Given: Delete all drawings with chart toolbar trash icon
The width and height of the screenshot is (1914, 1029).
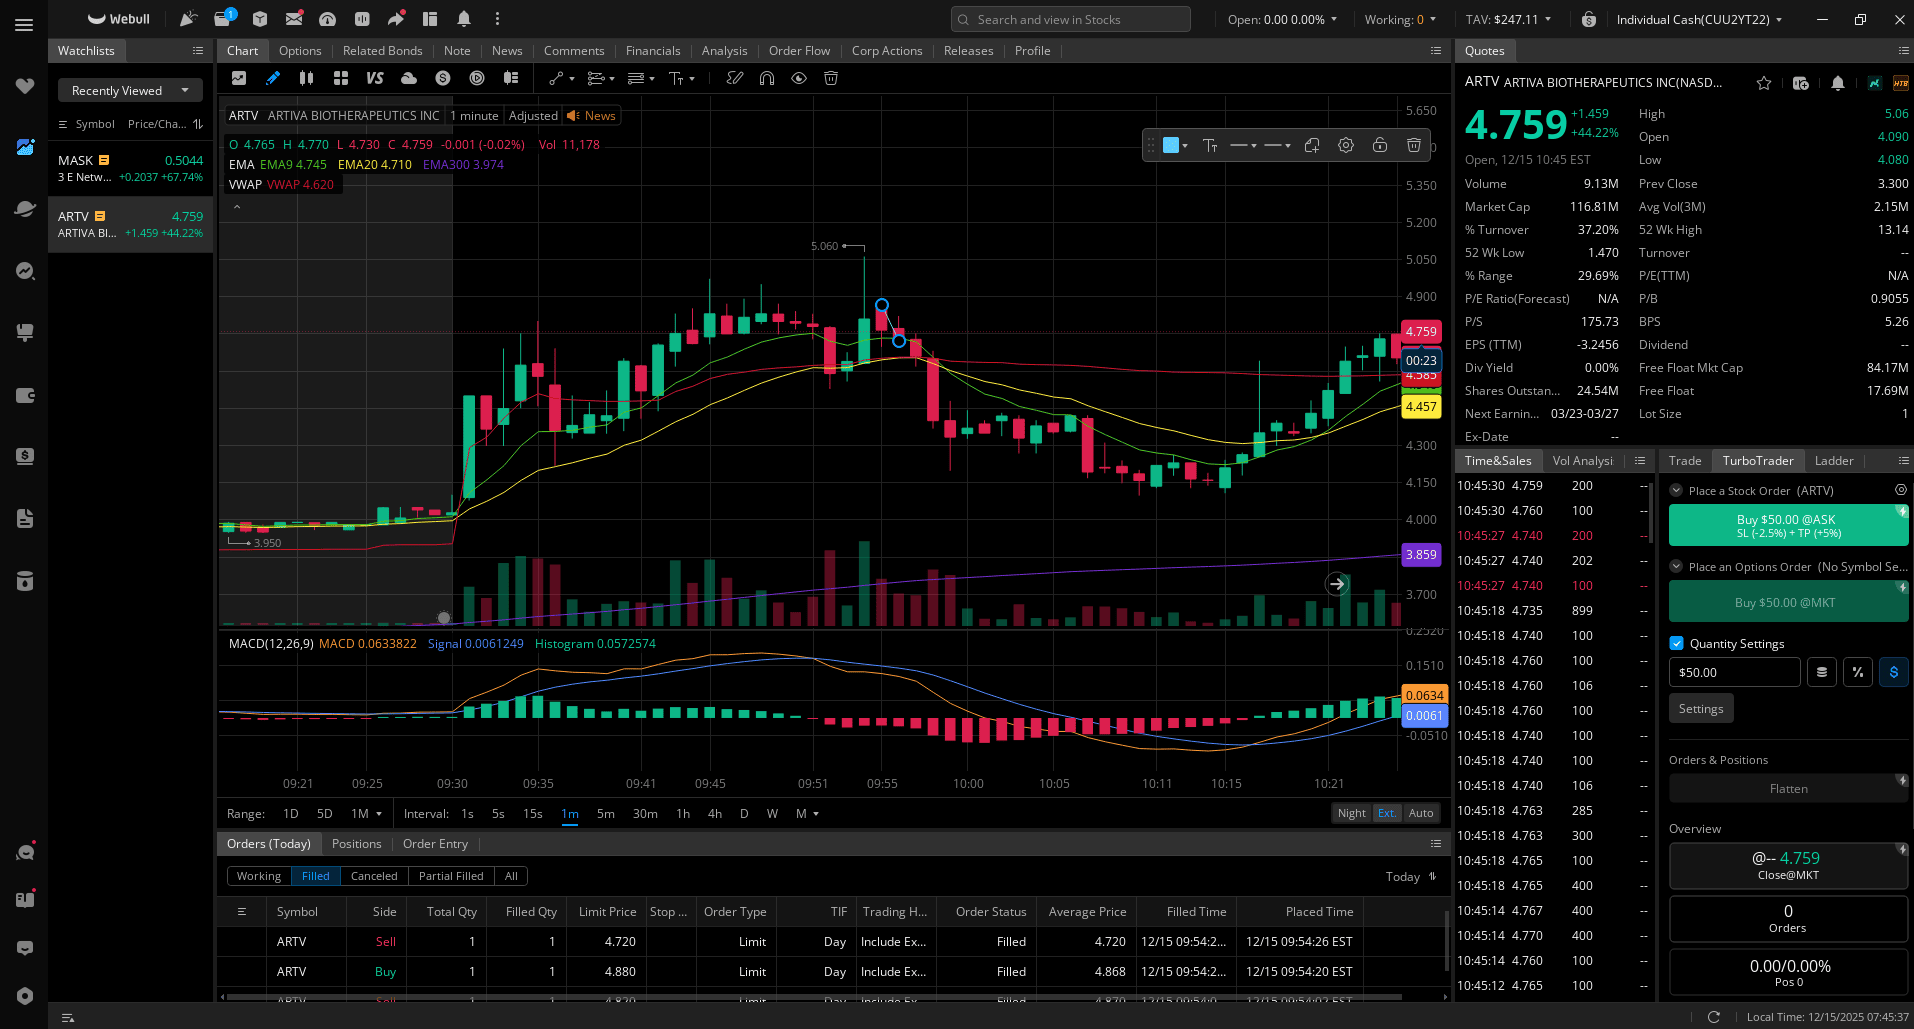Looking at the screenshot, I should click(x=831, y=78).
